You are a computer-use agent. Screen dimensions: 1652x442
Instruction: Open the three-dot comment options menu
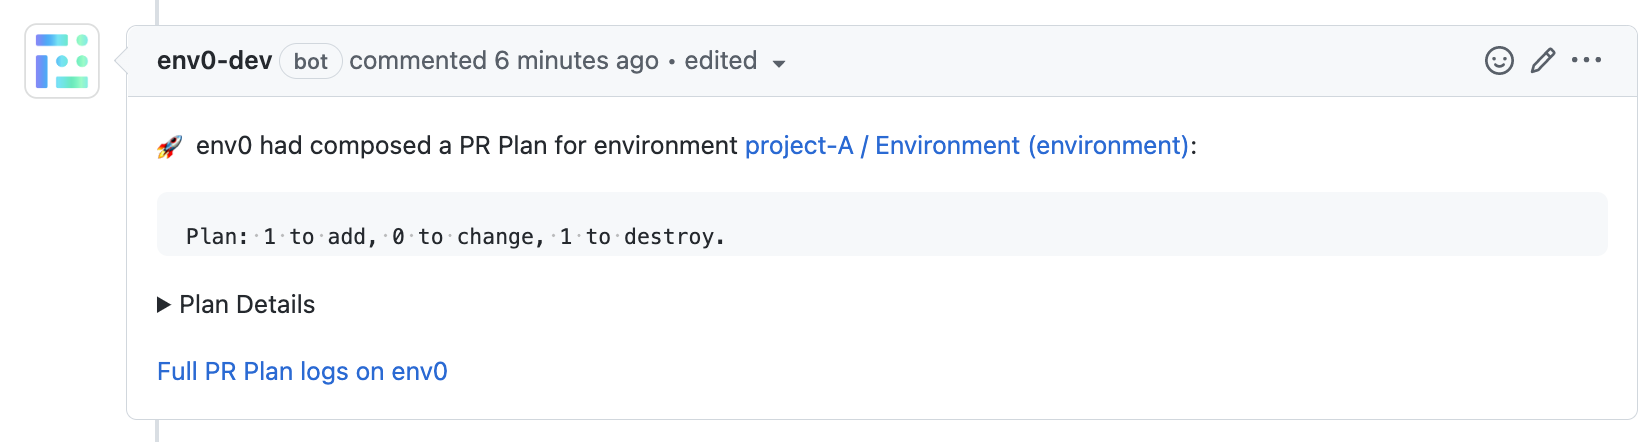tap(1586, 61)
